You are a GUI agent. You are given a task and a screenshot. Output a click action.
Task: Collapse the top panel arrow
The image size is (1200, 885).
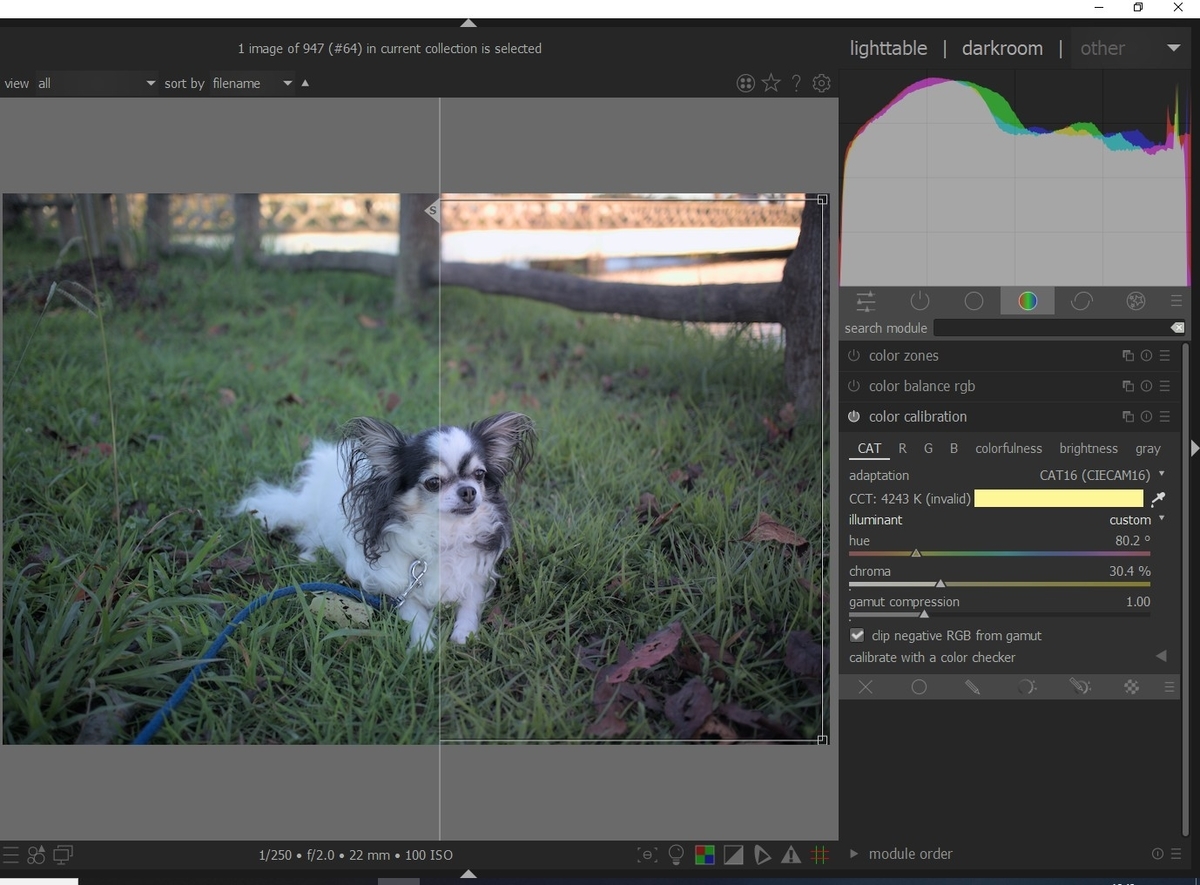[x=468, y=23]
